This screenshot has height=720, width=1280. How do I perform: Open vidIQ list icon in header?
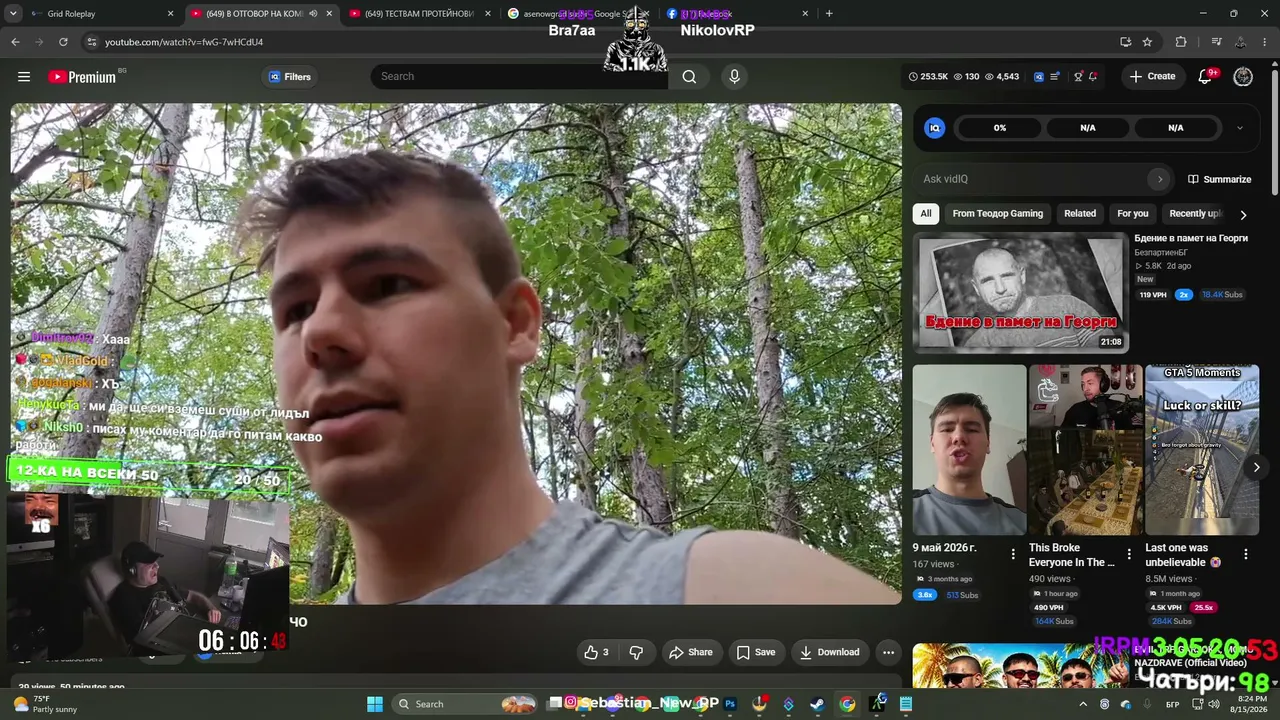point(1055,77)
